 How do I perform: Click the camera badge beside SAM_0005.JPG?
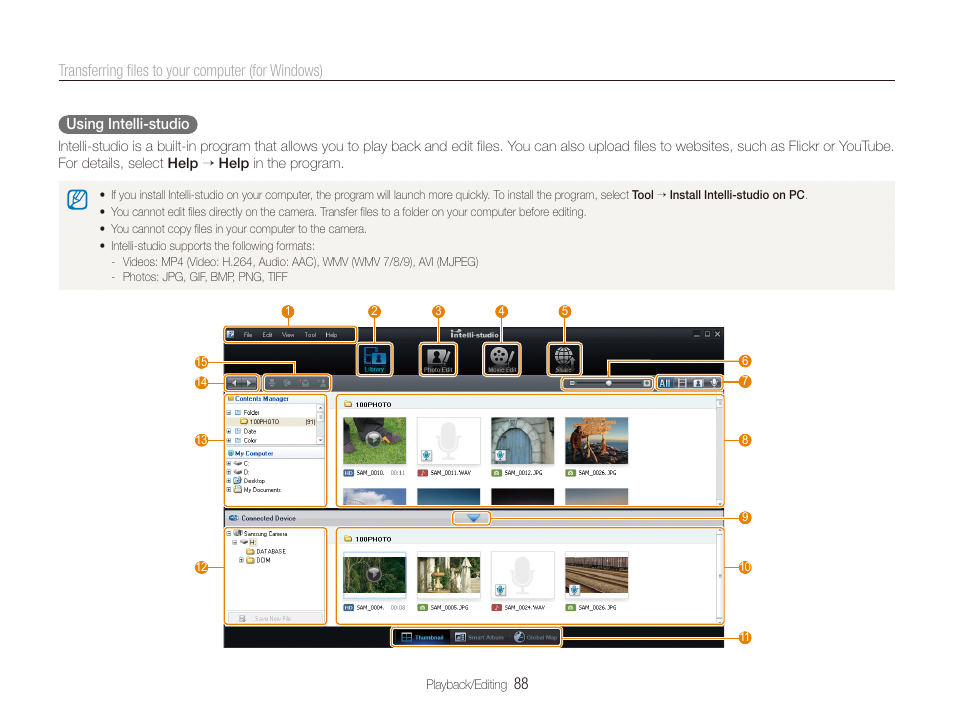(422, 607)
